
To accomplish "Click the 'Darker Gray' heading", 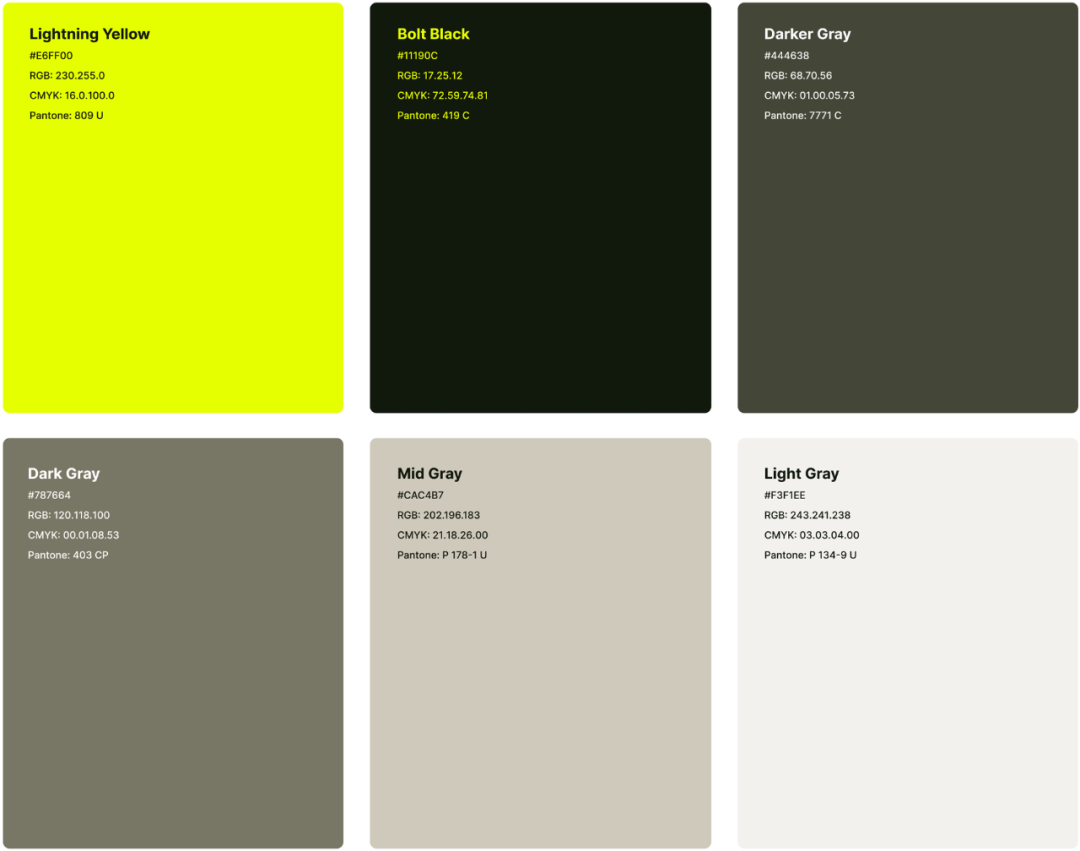I will click(x=807, y=34).
